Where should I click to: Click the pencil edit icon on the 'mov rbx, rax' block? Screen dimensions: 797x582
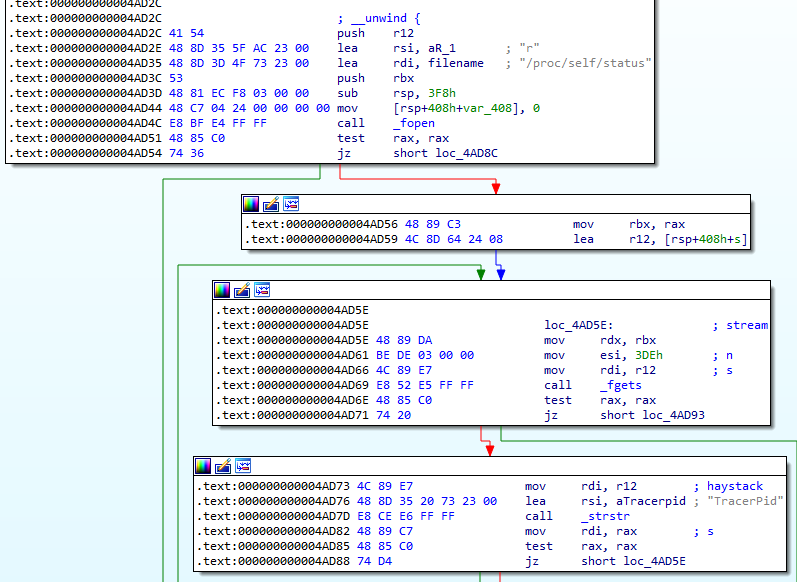[x=271, y=204]
